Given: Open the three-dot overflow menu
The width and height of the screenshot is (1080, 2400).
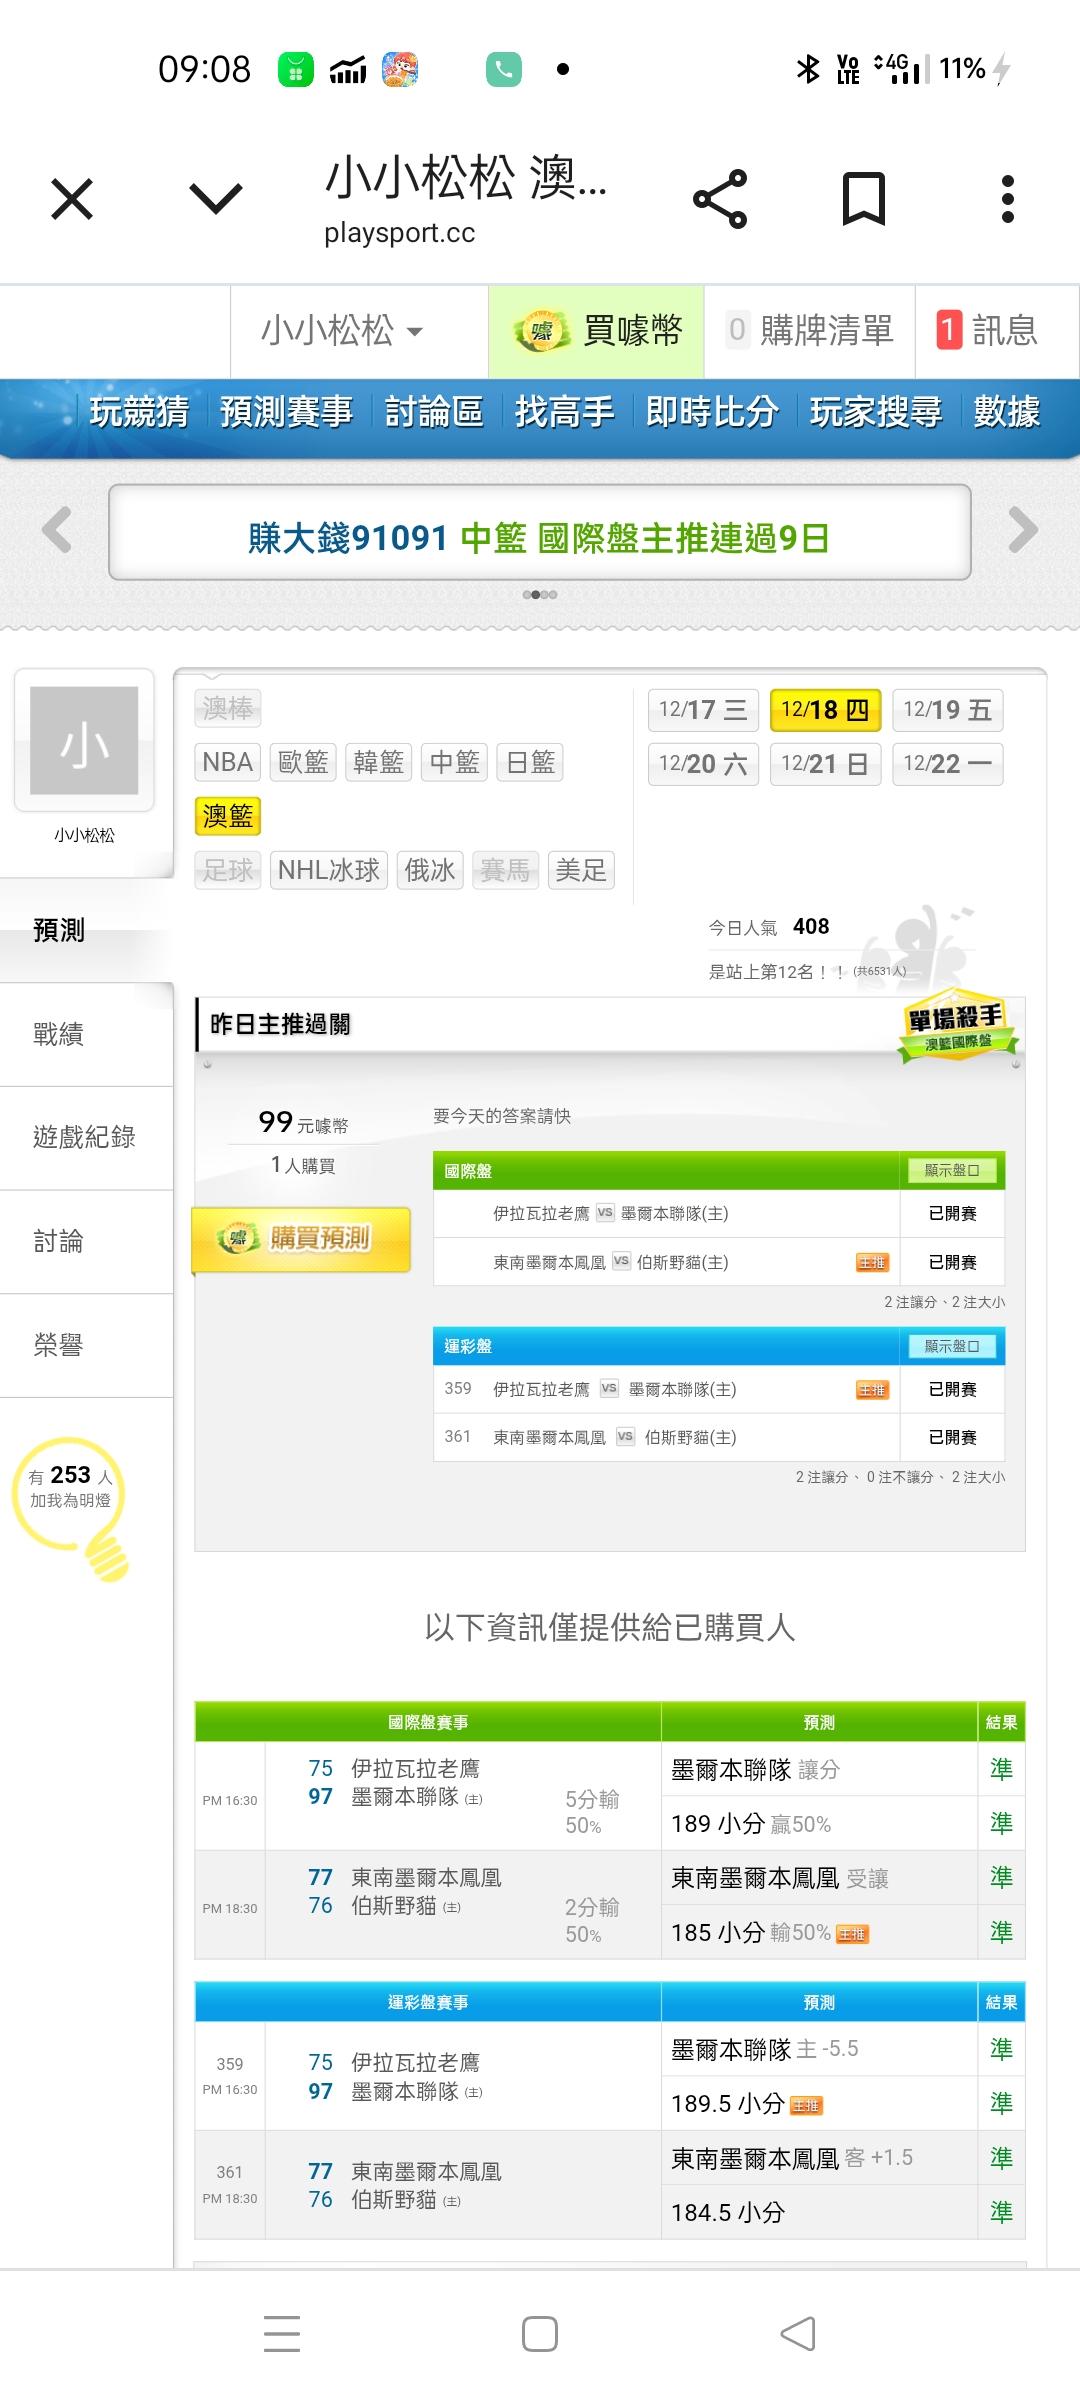Looking at the screenshot, I should coord(1008,199).
